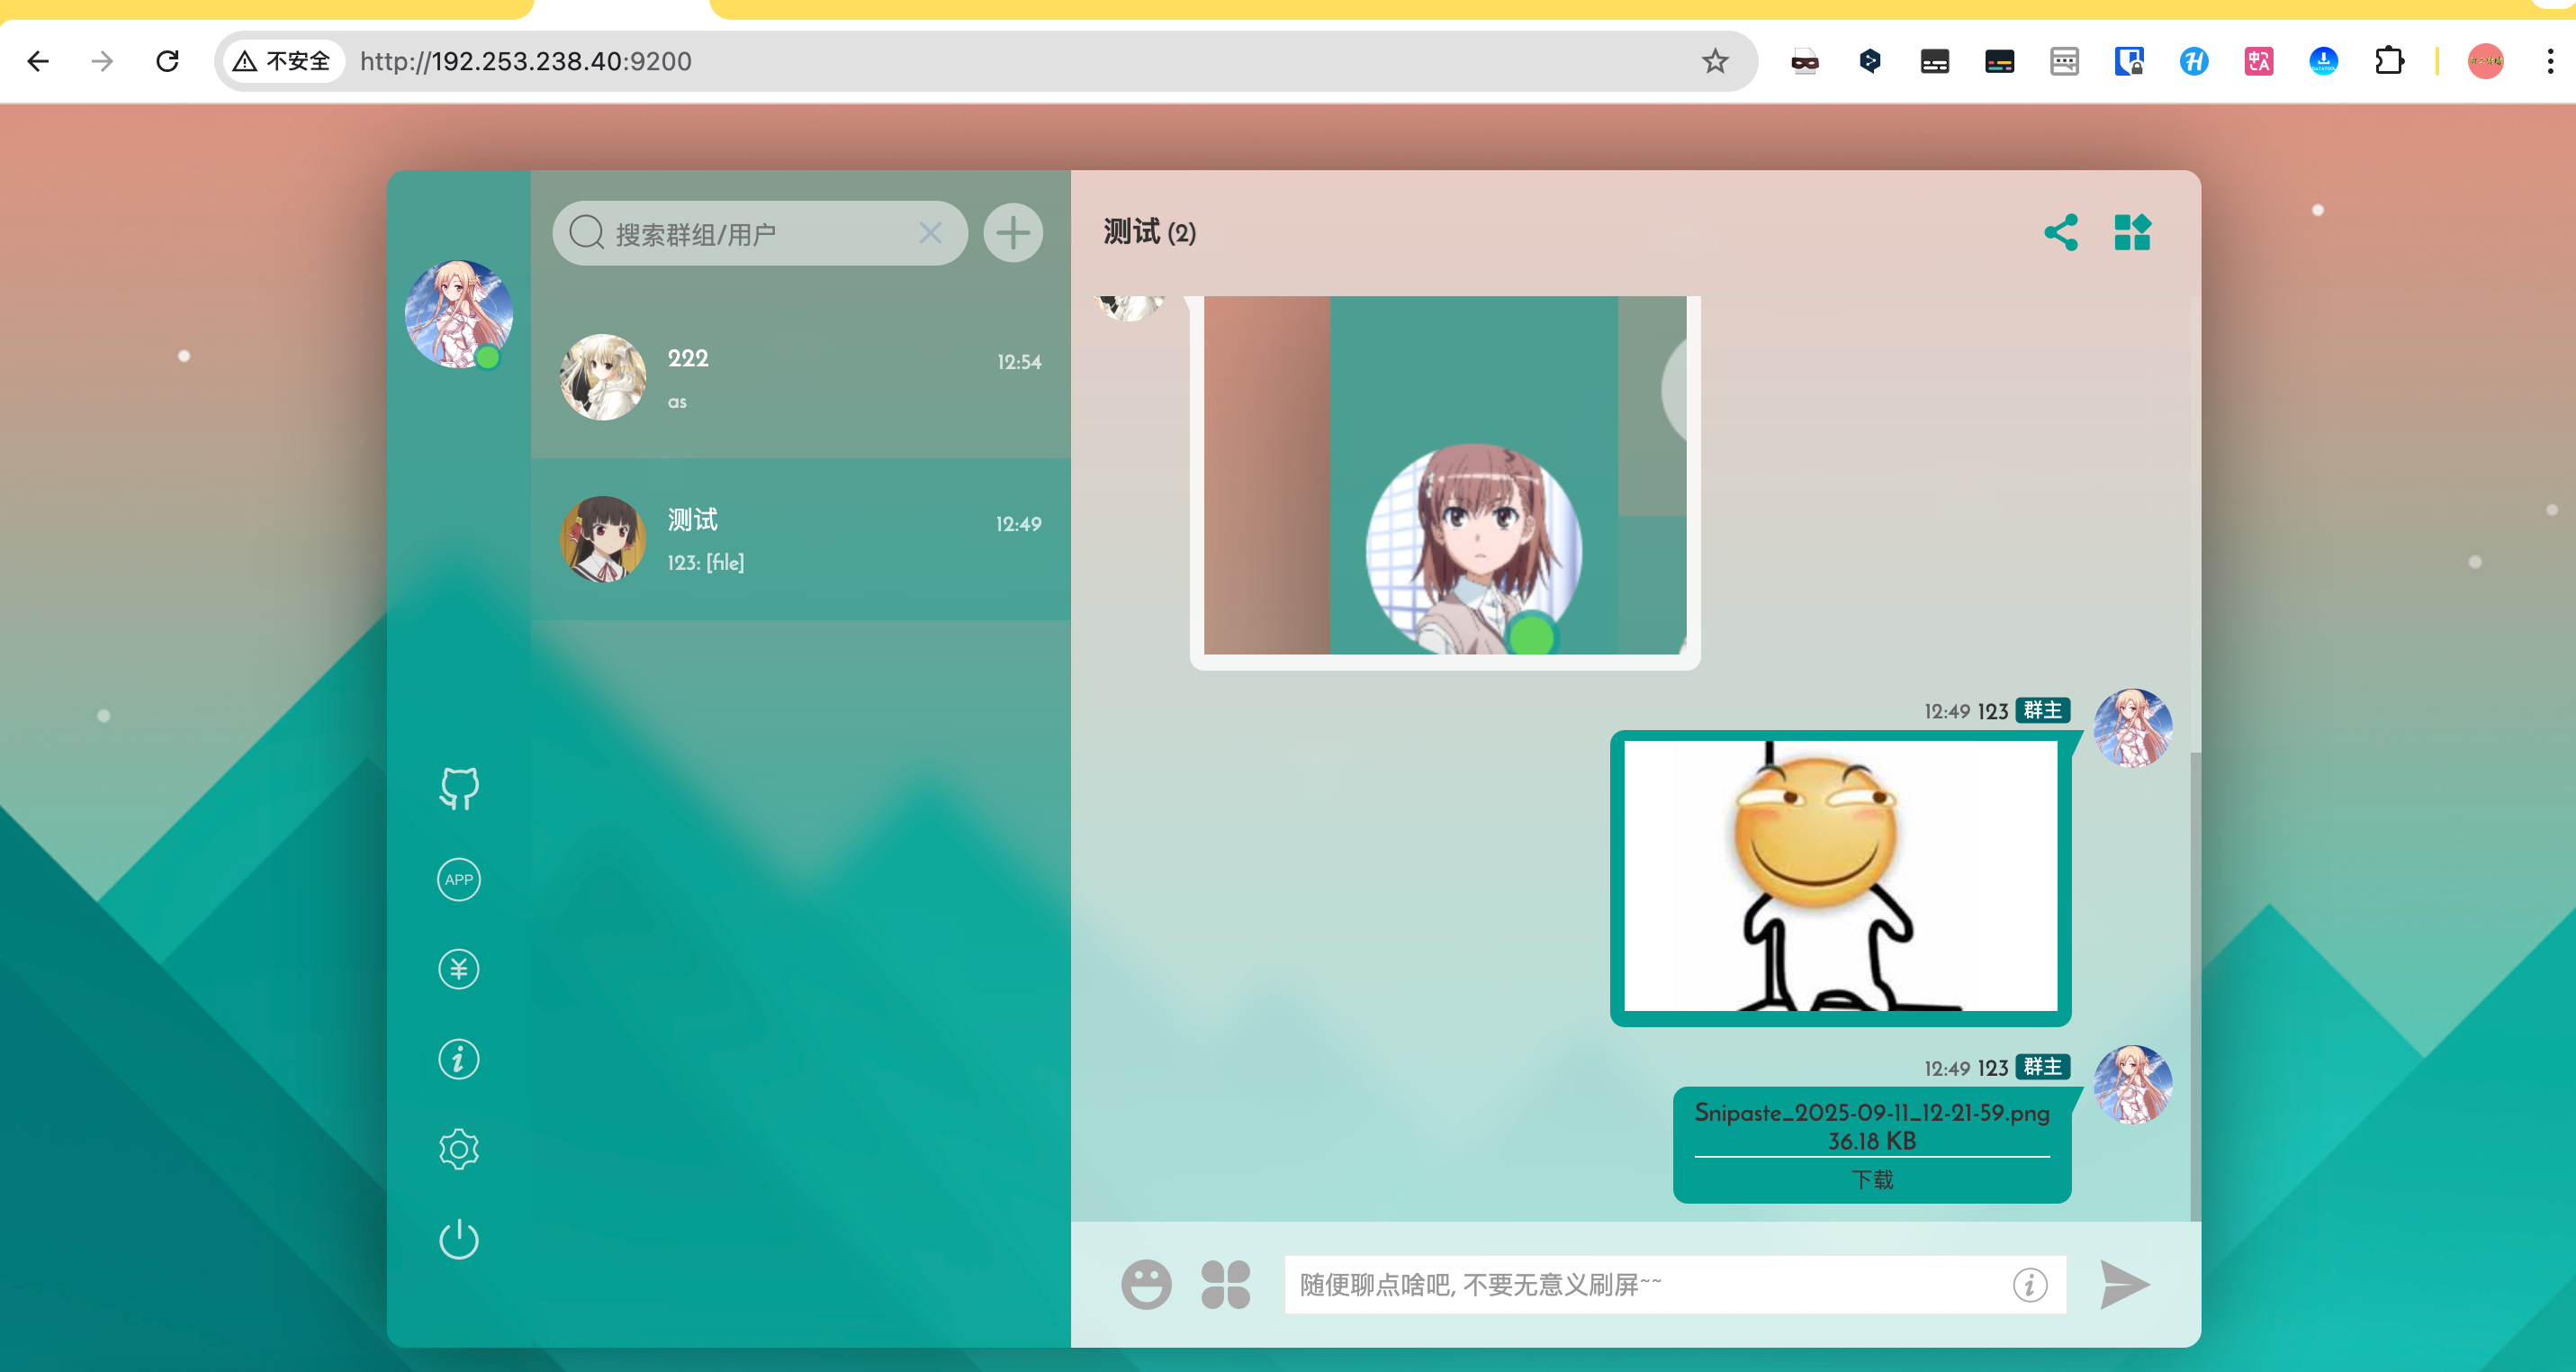Bookmark page with the star icon
2576x1372 pixels.
[1715, 62]
